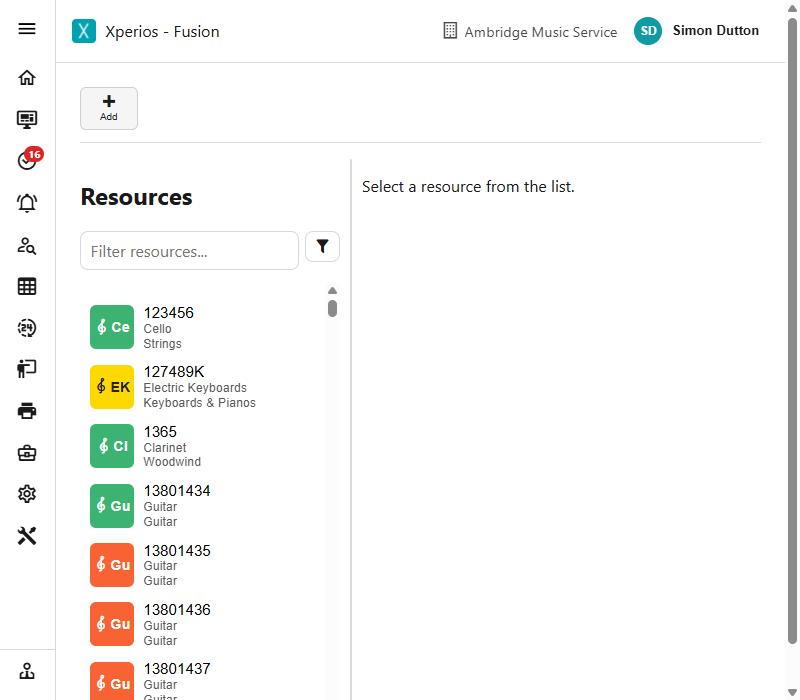Go to the Home icon in sidebar

[27, 78]
